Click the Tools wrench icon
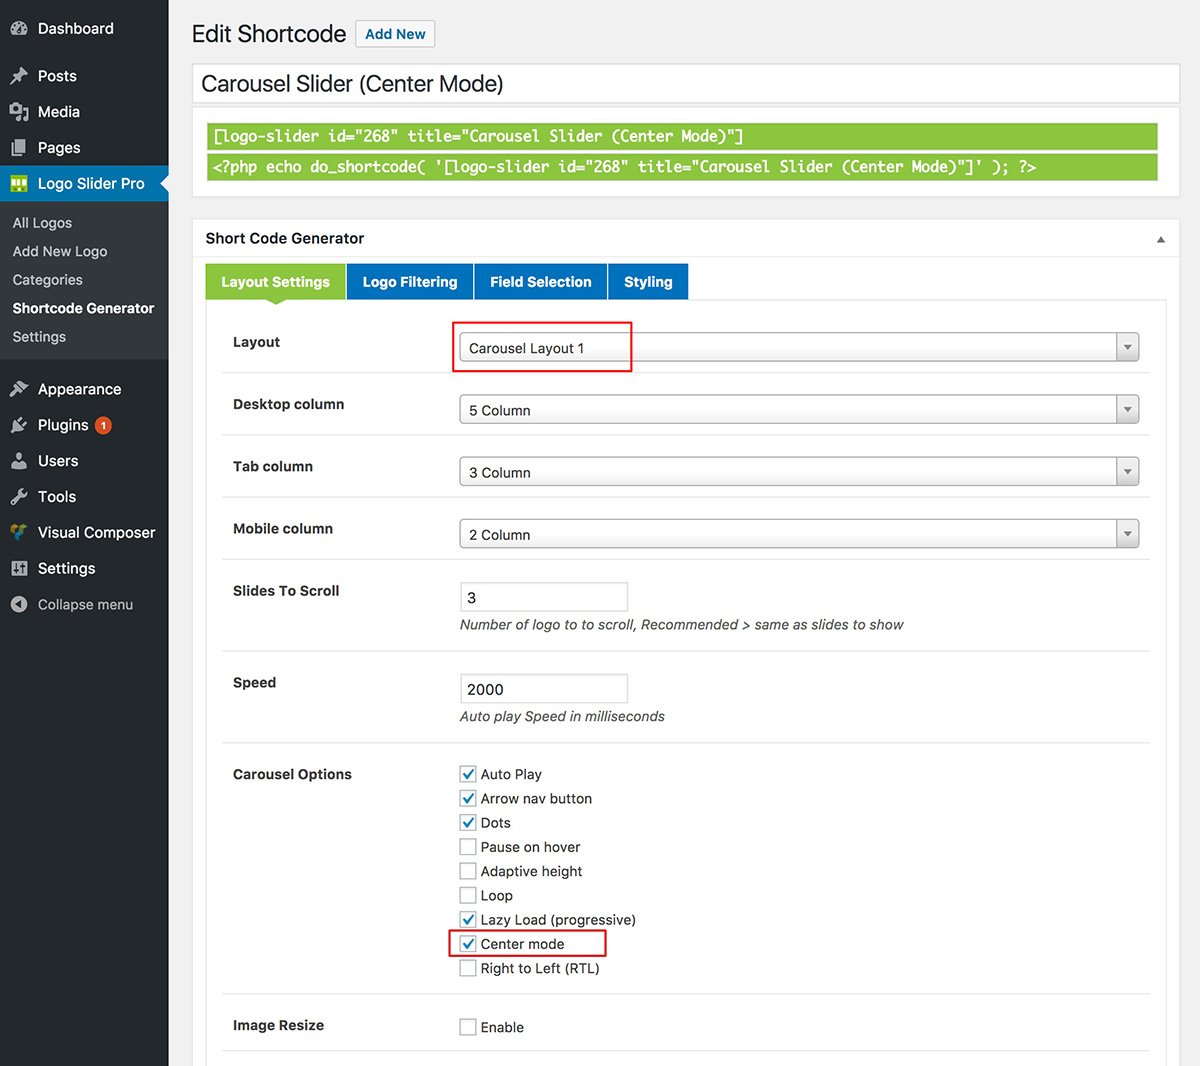This screenshot has width=1200, height=1066. [x=18, y=497]
